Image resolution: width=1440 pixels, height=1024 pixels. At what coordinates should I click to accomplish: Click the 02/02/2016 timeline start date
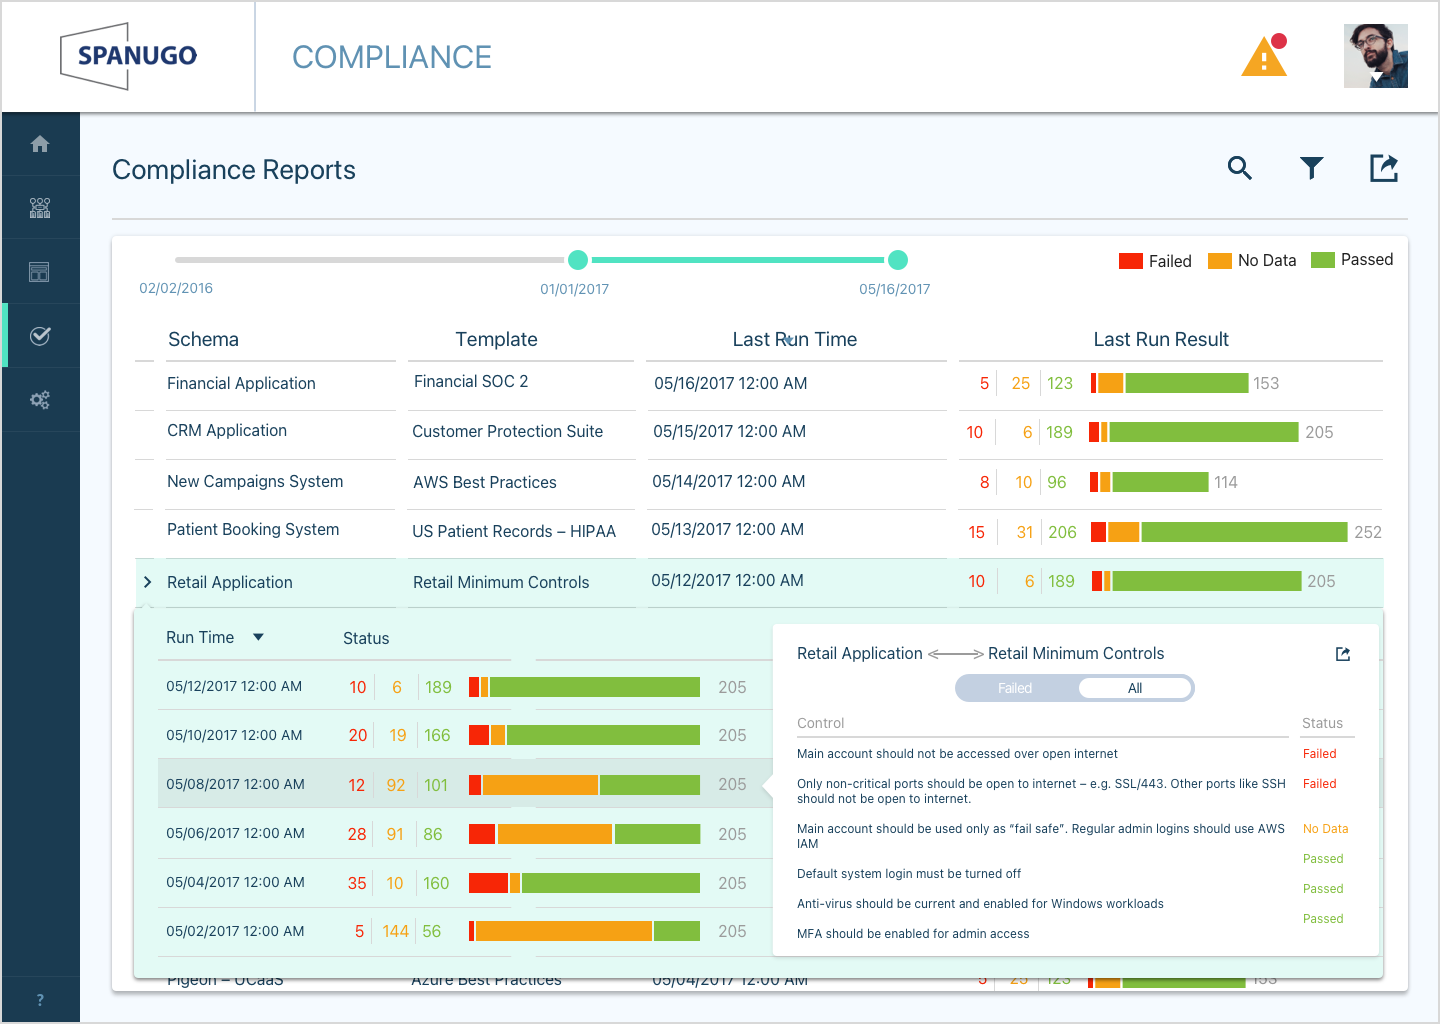tap(176, 288)
